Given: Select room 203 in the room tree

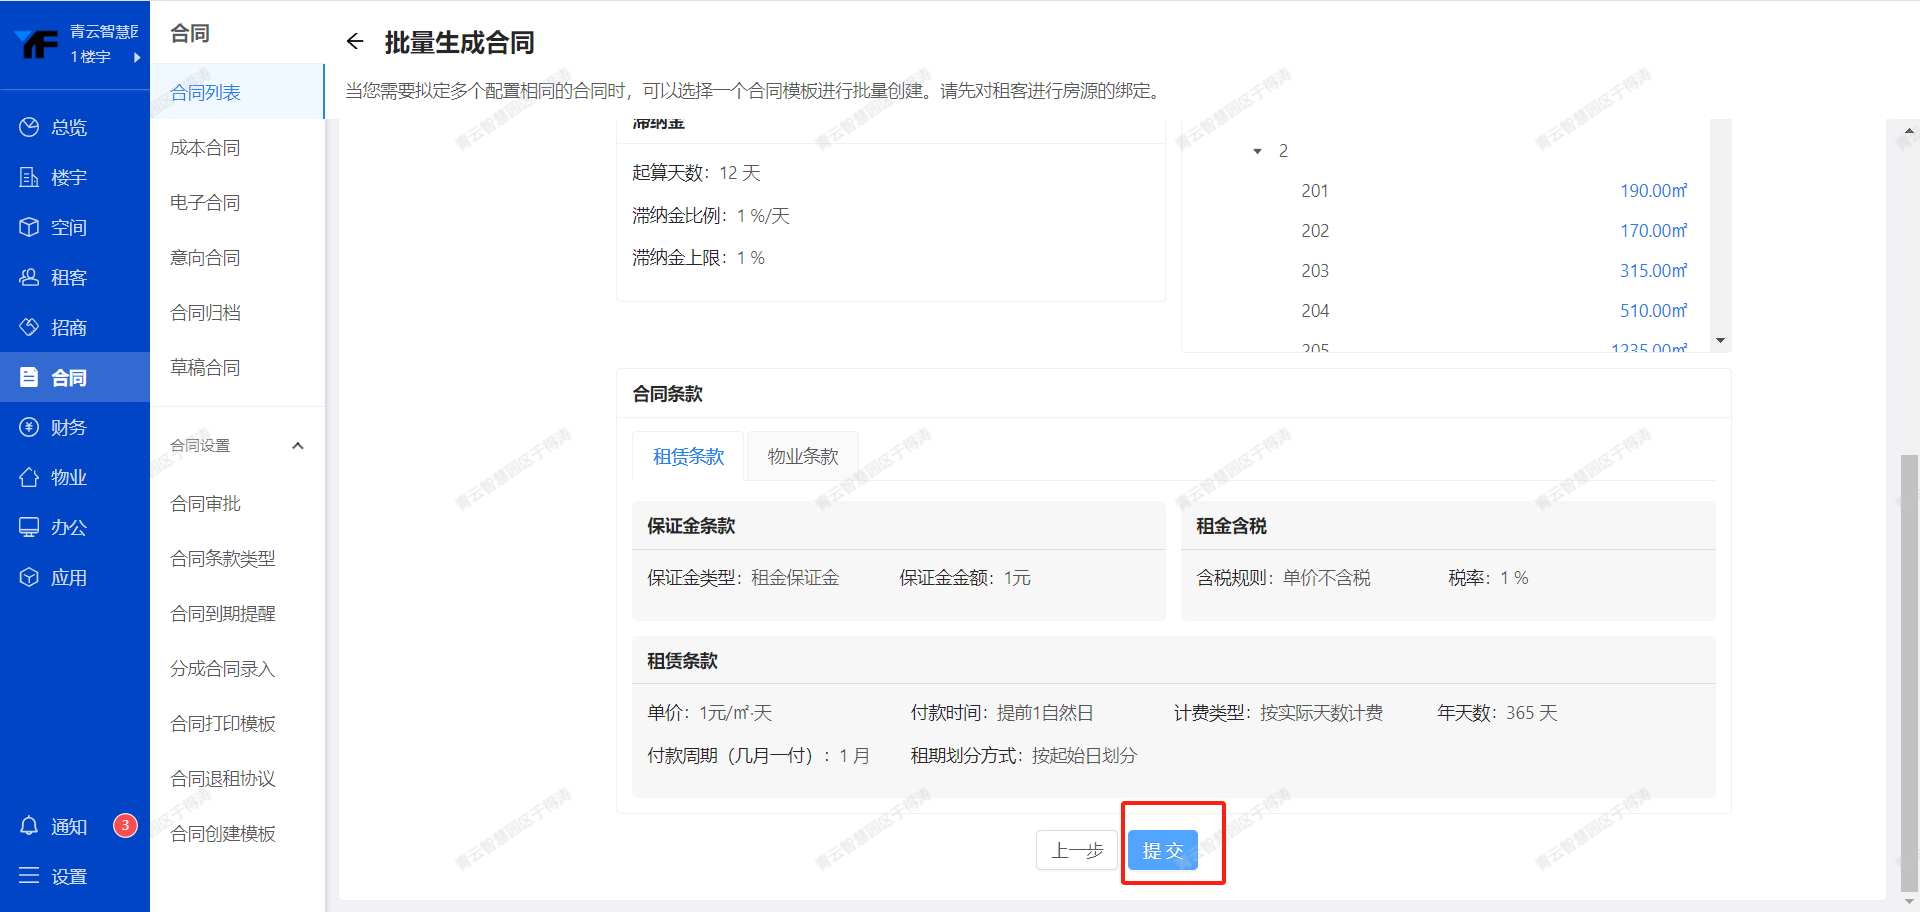Looking at the screenshot, I should pos(1315,271).
